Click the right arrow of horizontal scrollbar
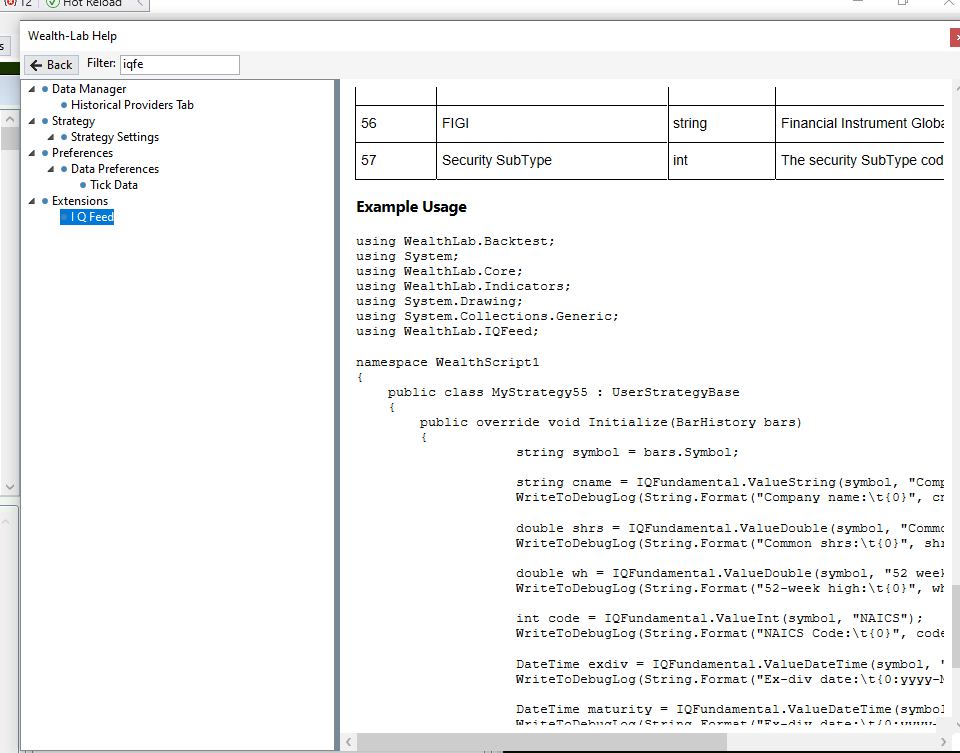Screen dimensions: 960x753 [943, 742]
